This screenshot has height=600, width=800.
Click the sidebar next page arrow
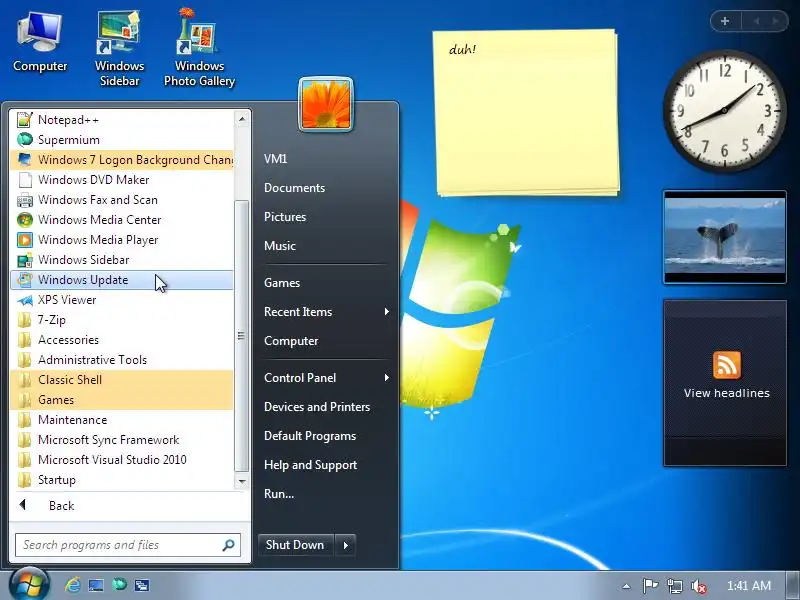[x=776, y=21]
